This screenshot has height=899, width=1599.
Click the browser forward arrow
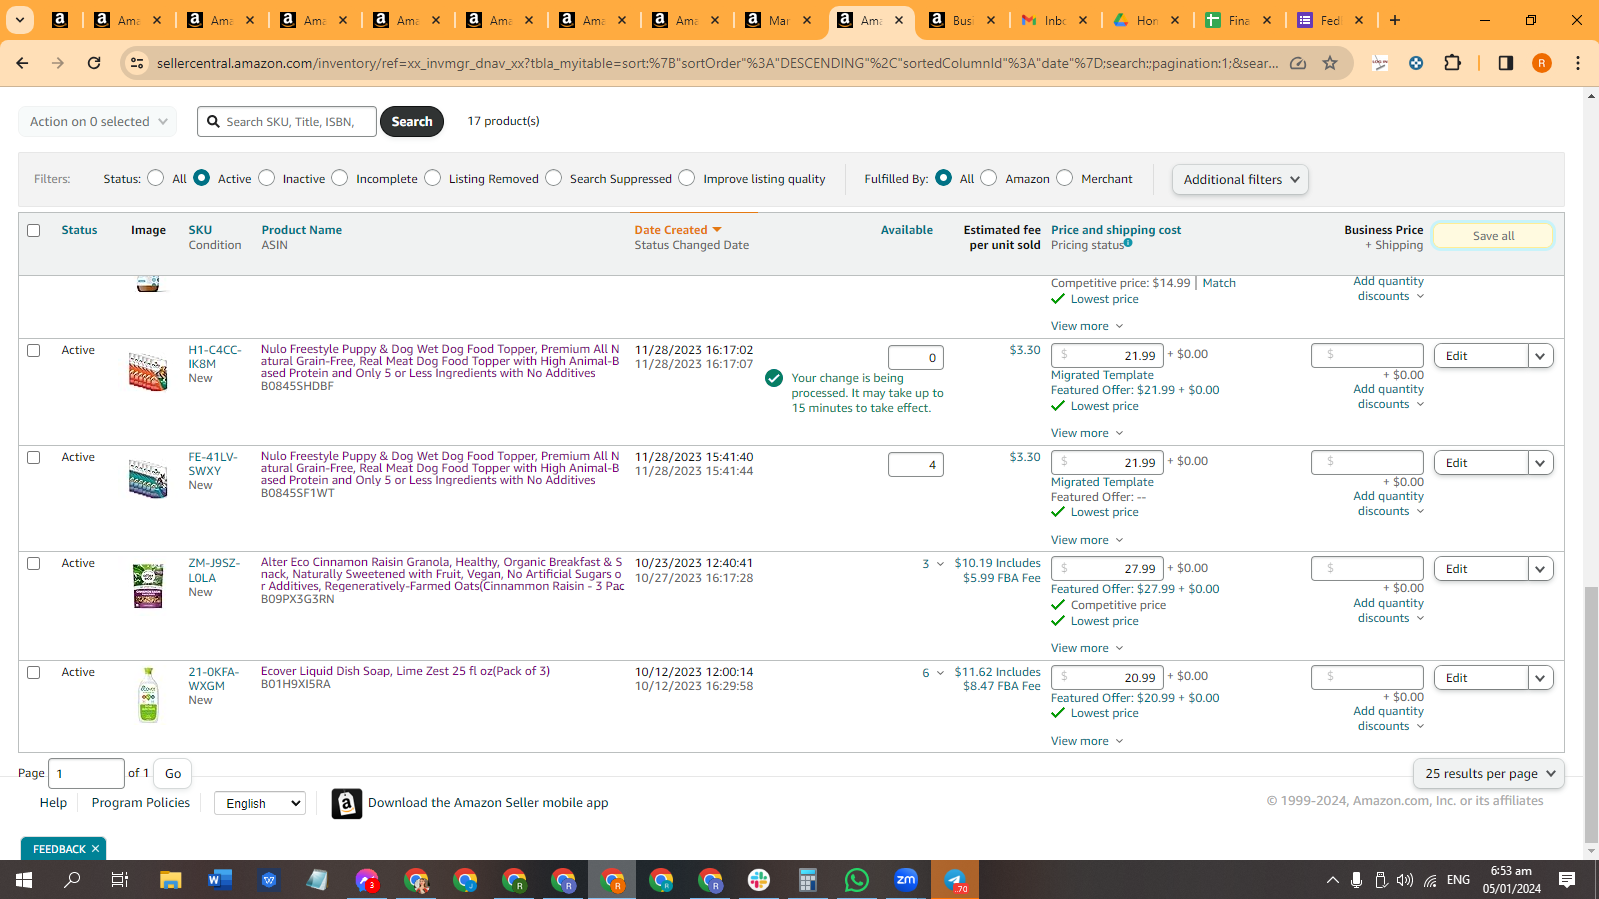tap(58, 63)
